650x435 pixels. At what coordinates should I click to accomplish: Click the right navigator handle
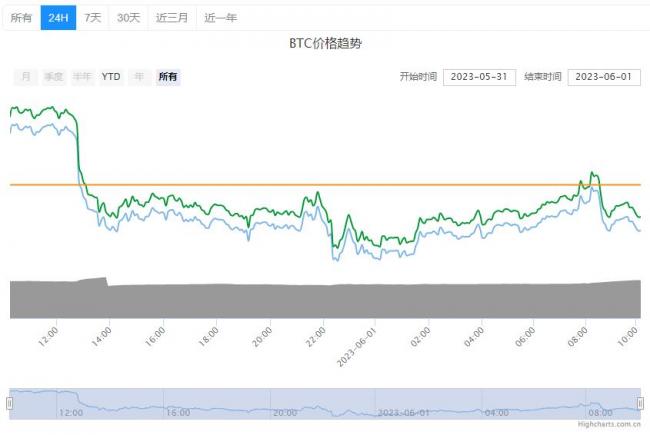click(x=641, y=403)
